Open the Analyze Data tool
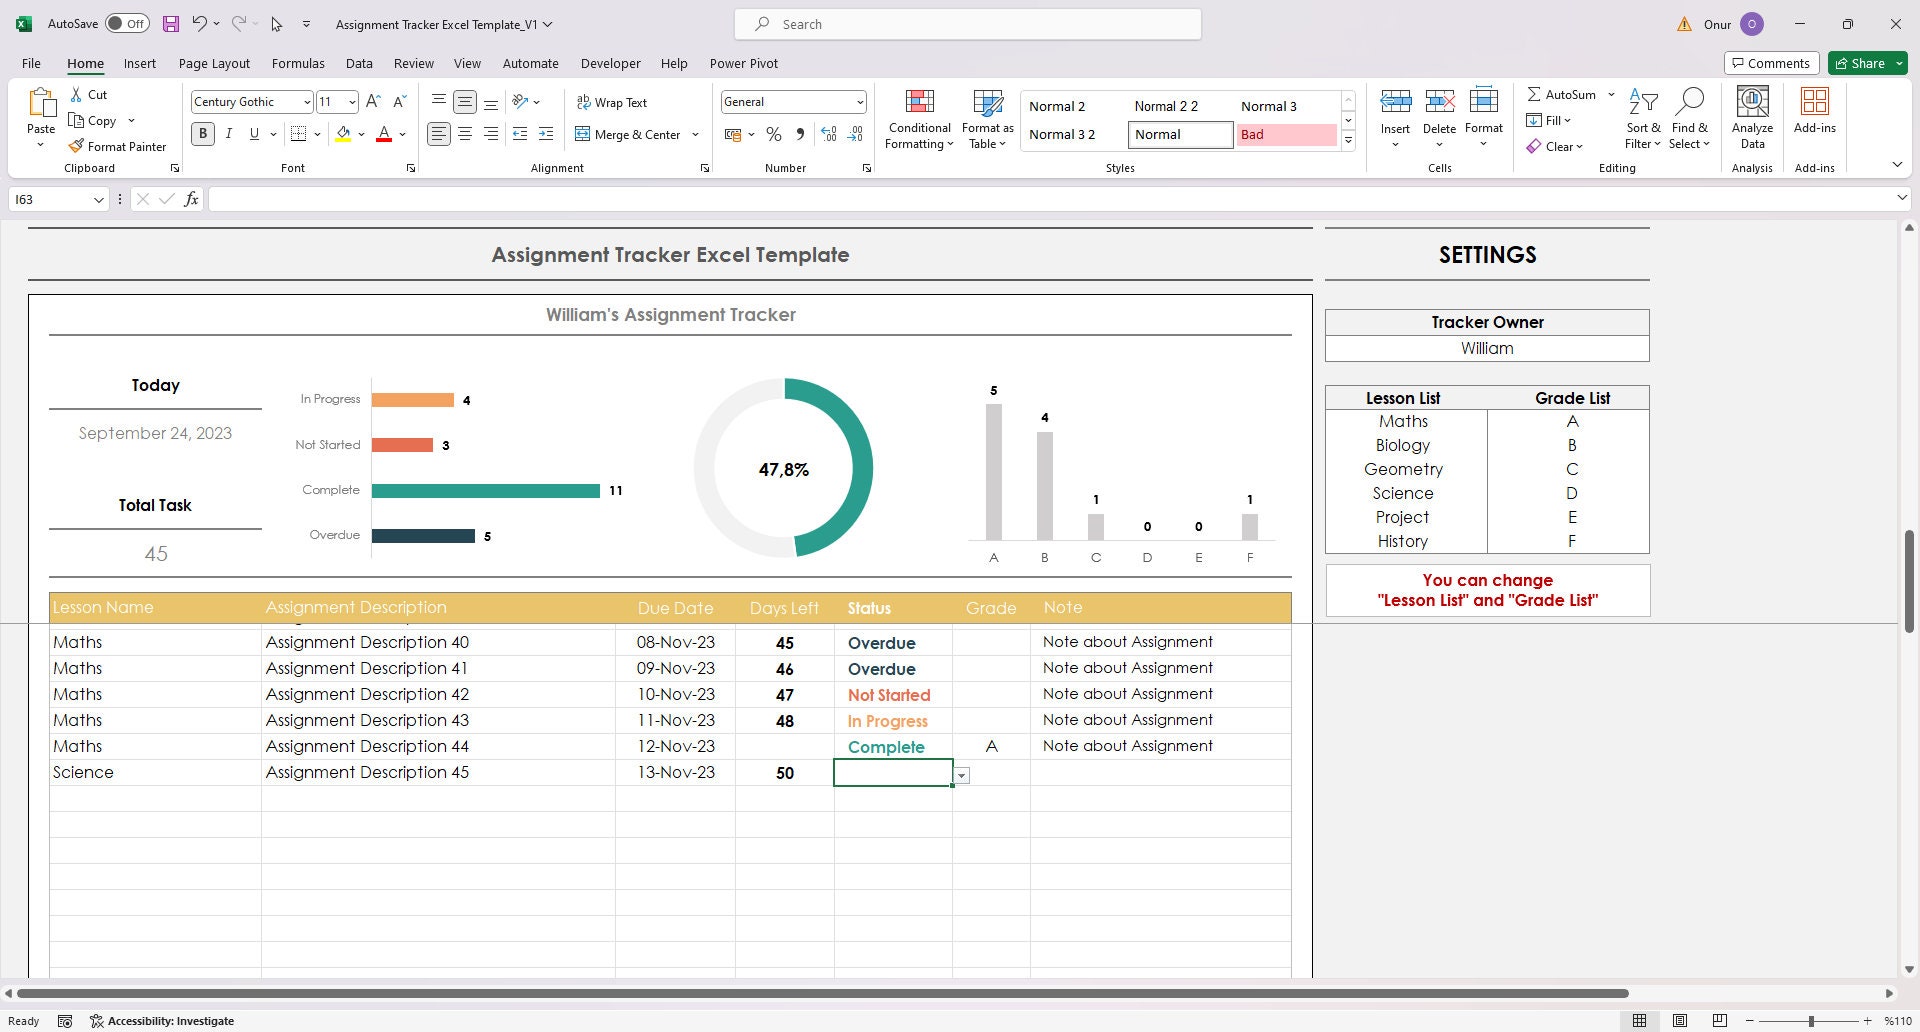Viewport: 1920px width, 1032px height. [1751, 117]
